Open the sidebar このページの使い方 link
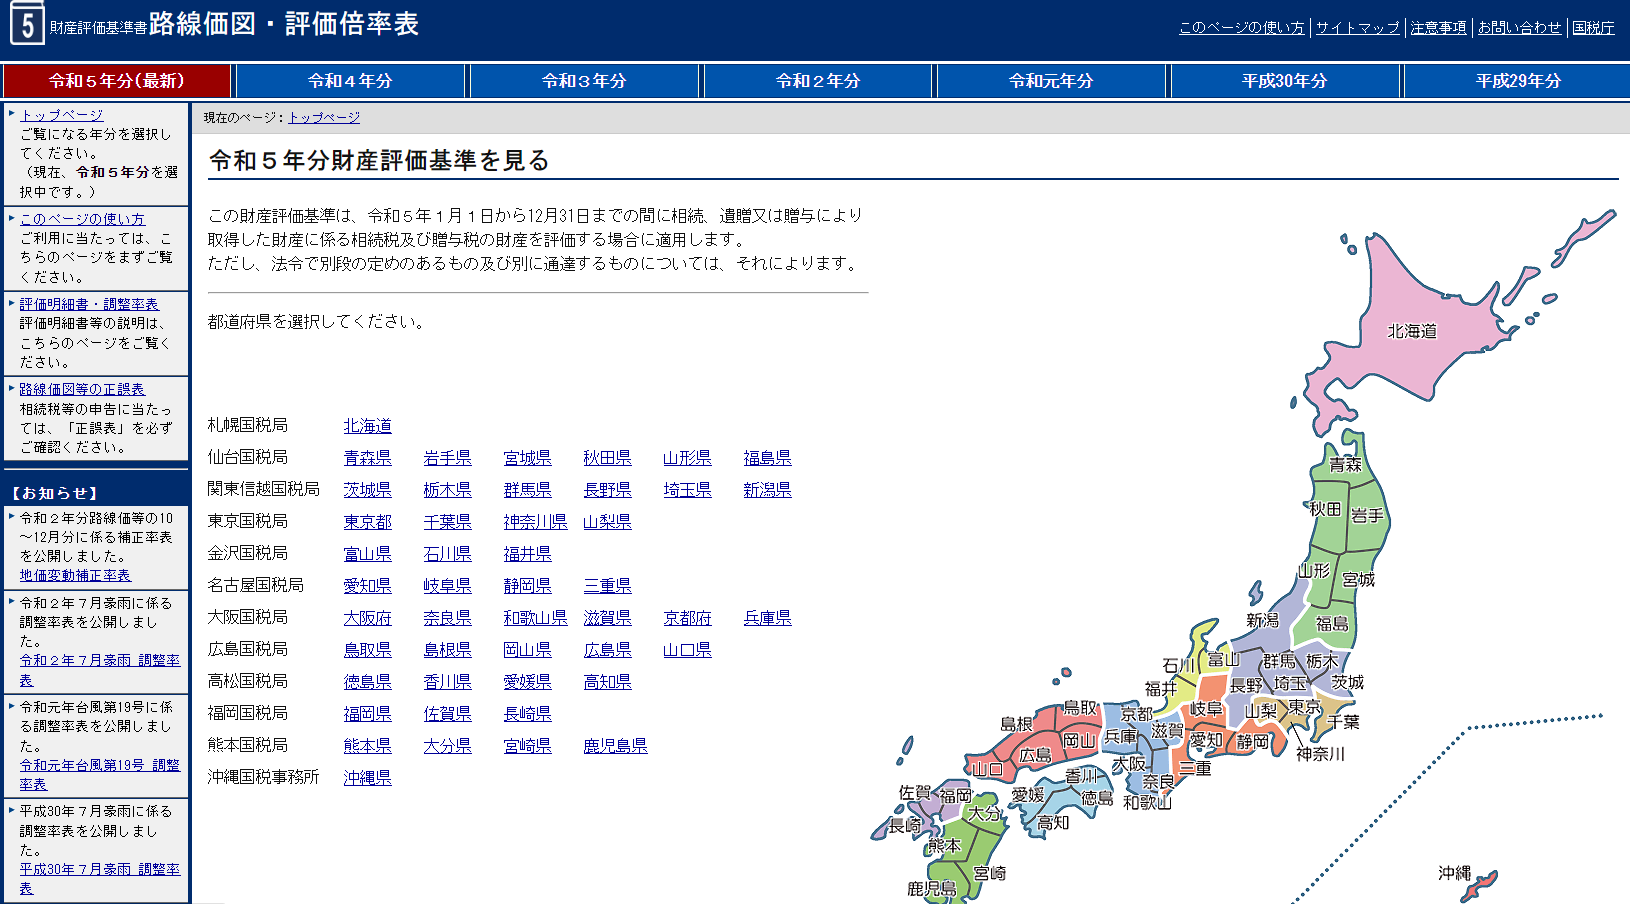Image resolution: width=1630 pixels, height=904 pixels. click(82, 219)
